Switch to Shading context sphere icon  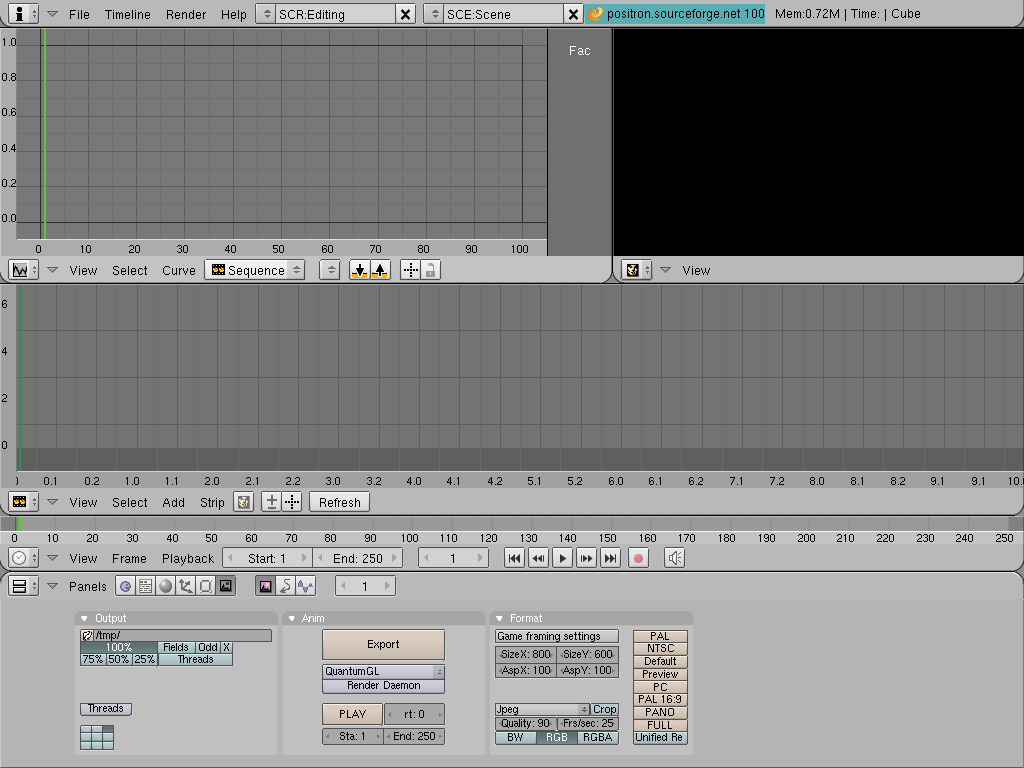tap(166, 586)
